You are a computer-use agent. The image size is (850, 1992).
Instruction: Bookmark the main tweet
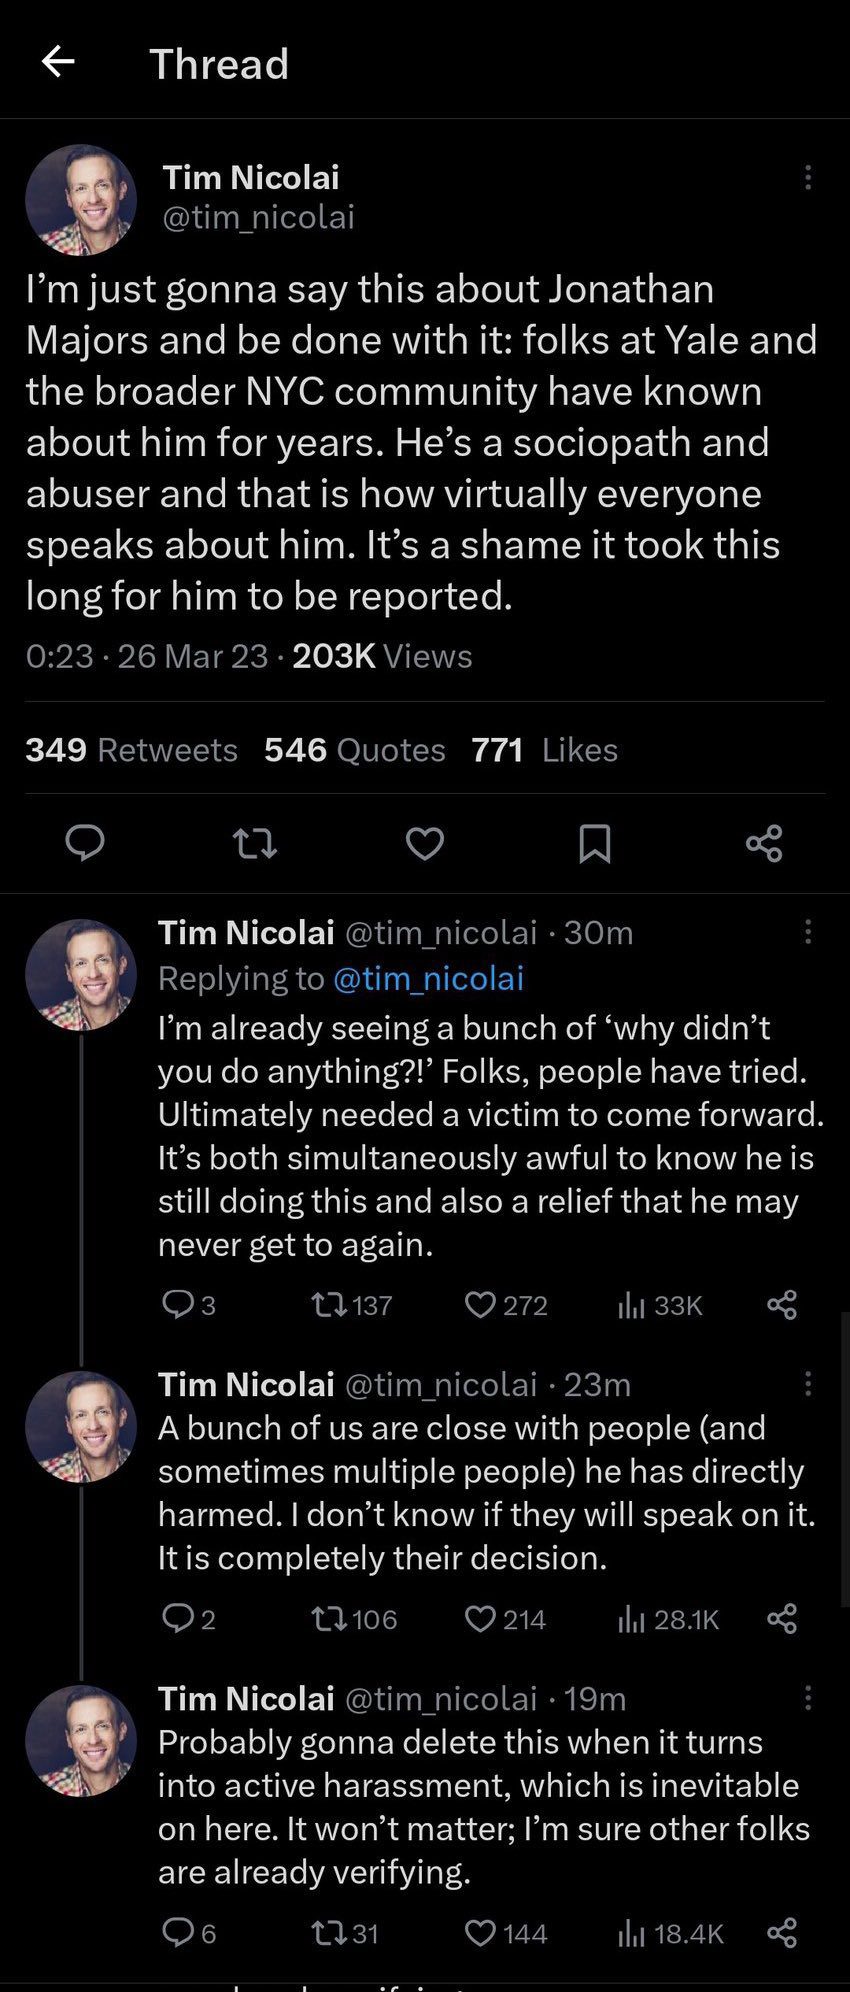click(x=595, y=844)
